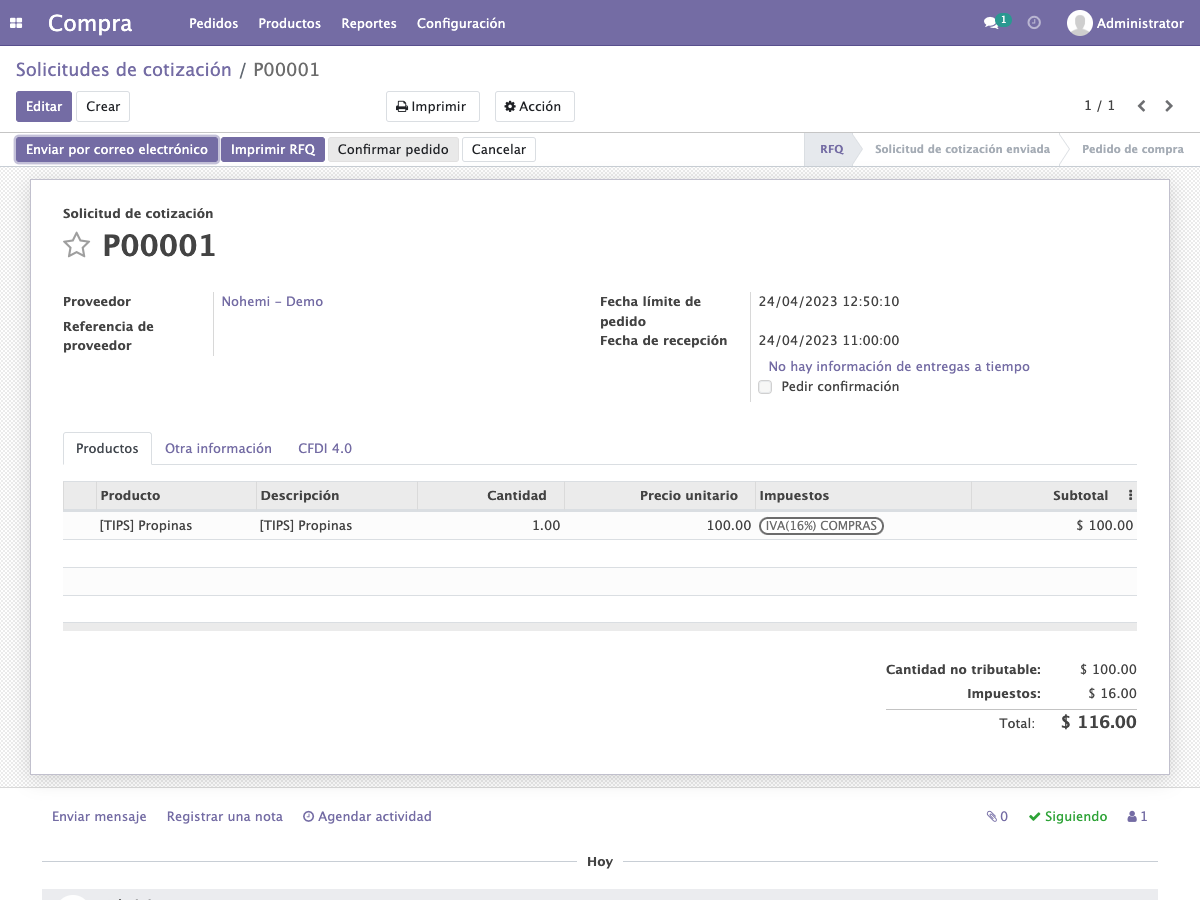Click Confirmar pedido button
1200x900 pixels.
[x=393, y=150]
